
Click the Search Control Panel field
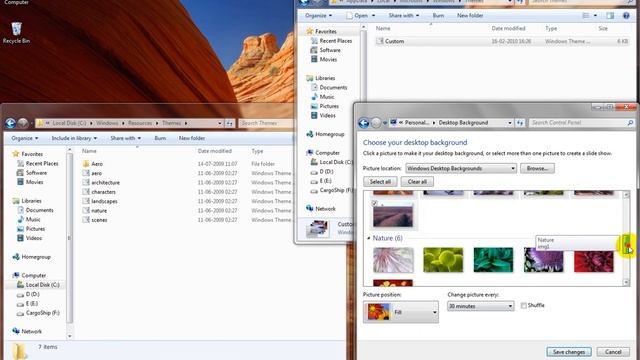coord(582,122)
